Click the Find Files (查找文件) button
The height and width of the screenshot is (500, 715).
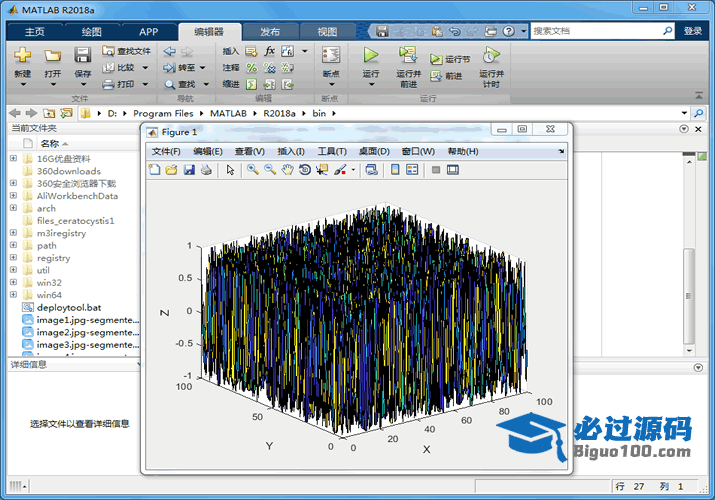[x=126, y=51]
